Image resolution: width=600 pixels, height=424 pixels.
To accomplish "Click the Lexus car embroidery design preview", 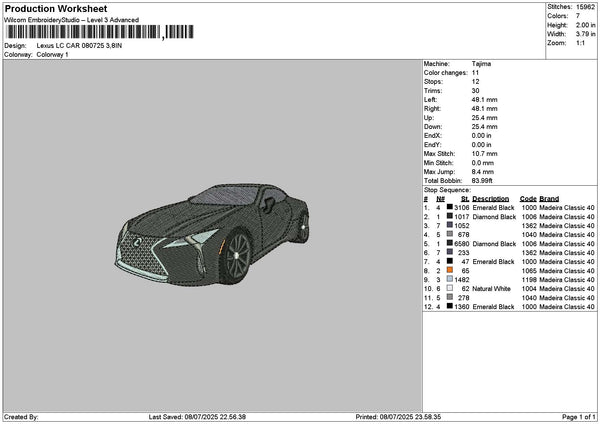I will click(x=212, y=234).
